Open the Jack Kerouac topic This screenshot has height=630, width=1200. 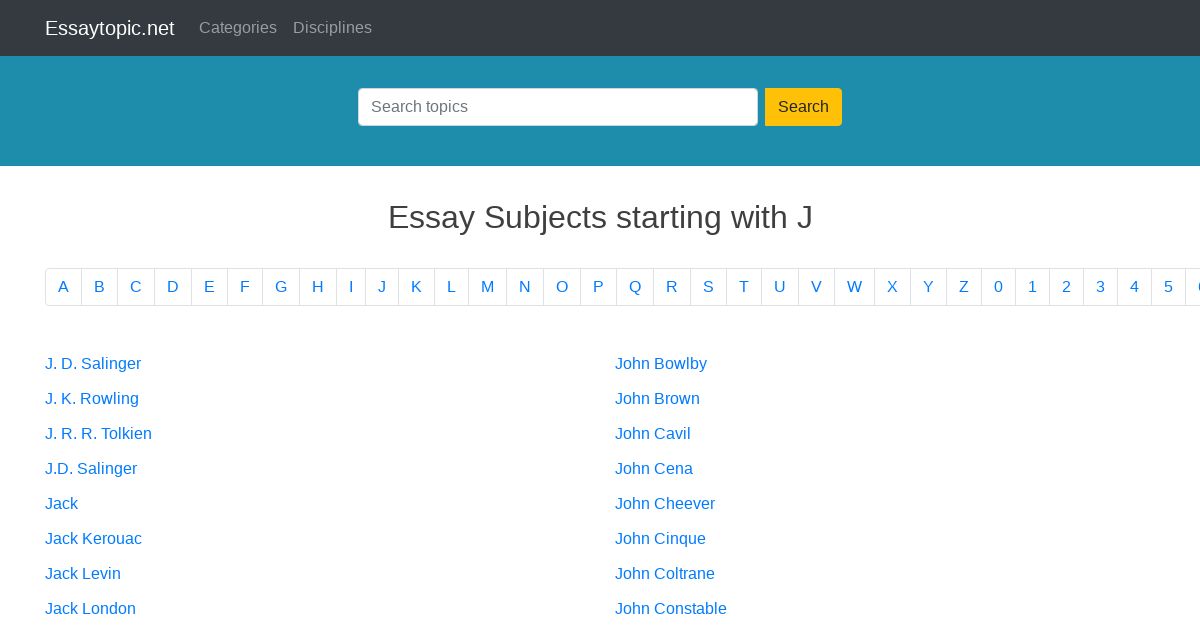point(93,539)
